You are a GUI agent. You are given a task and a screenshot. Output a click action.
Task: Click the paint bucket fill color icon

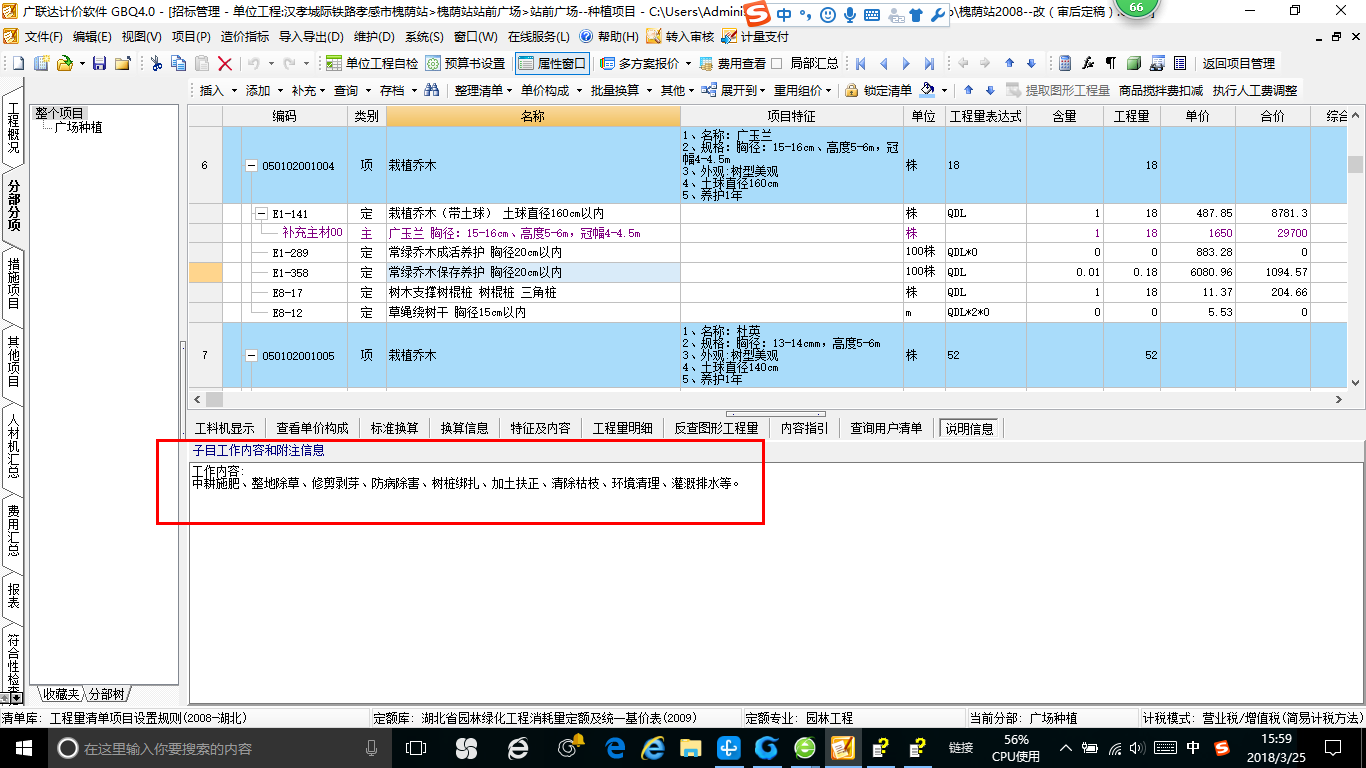[x=927, y=90]
